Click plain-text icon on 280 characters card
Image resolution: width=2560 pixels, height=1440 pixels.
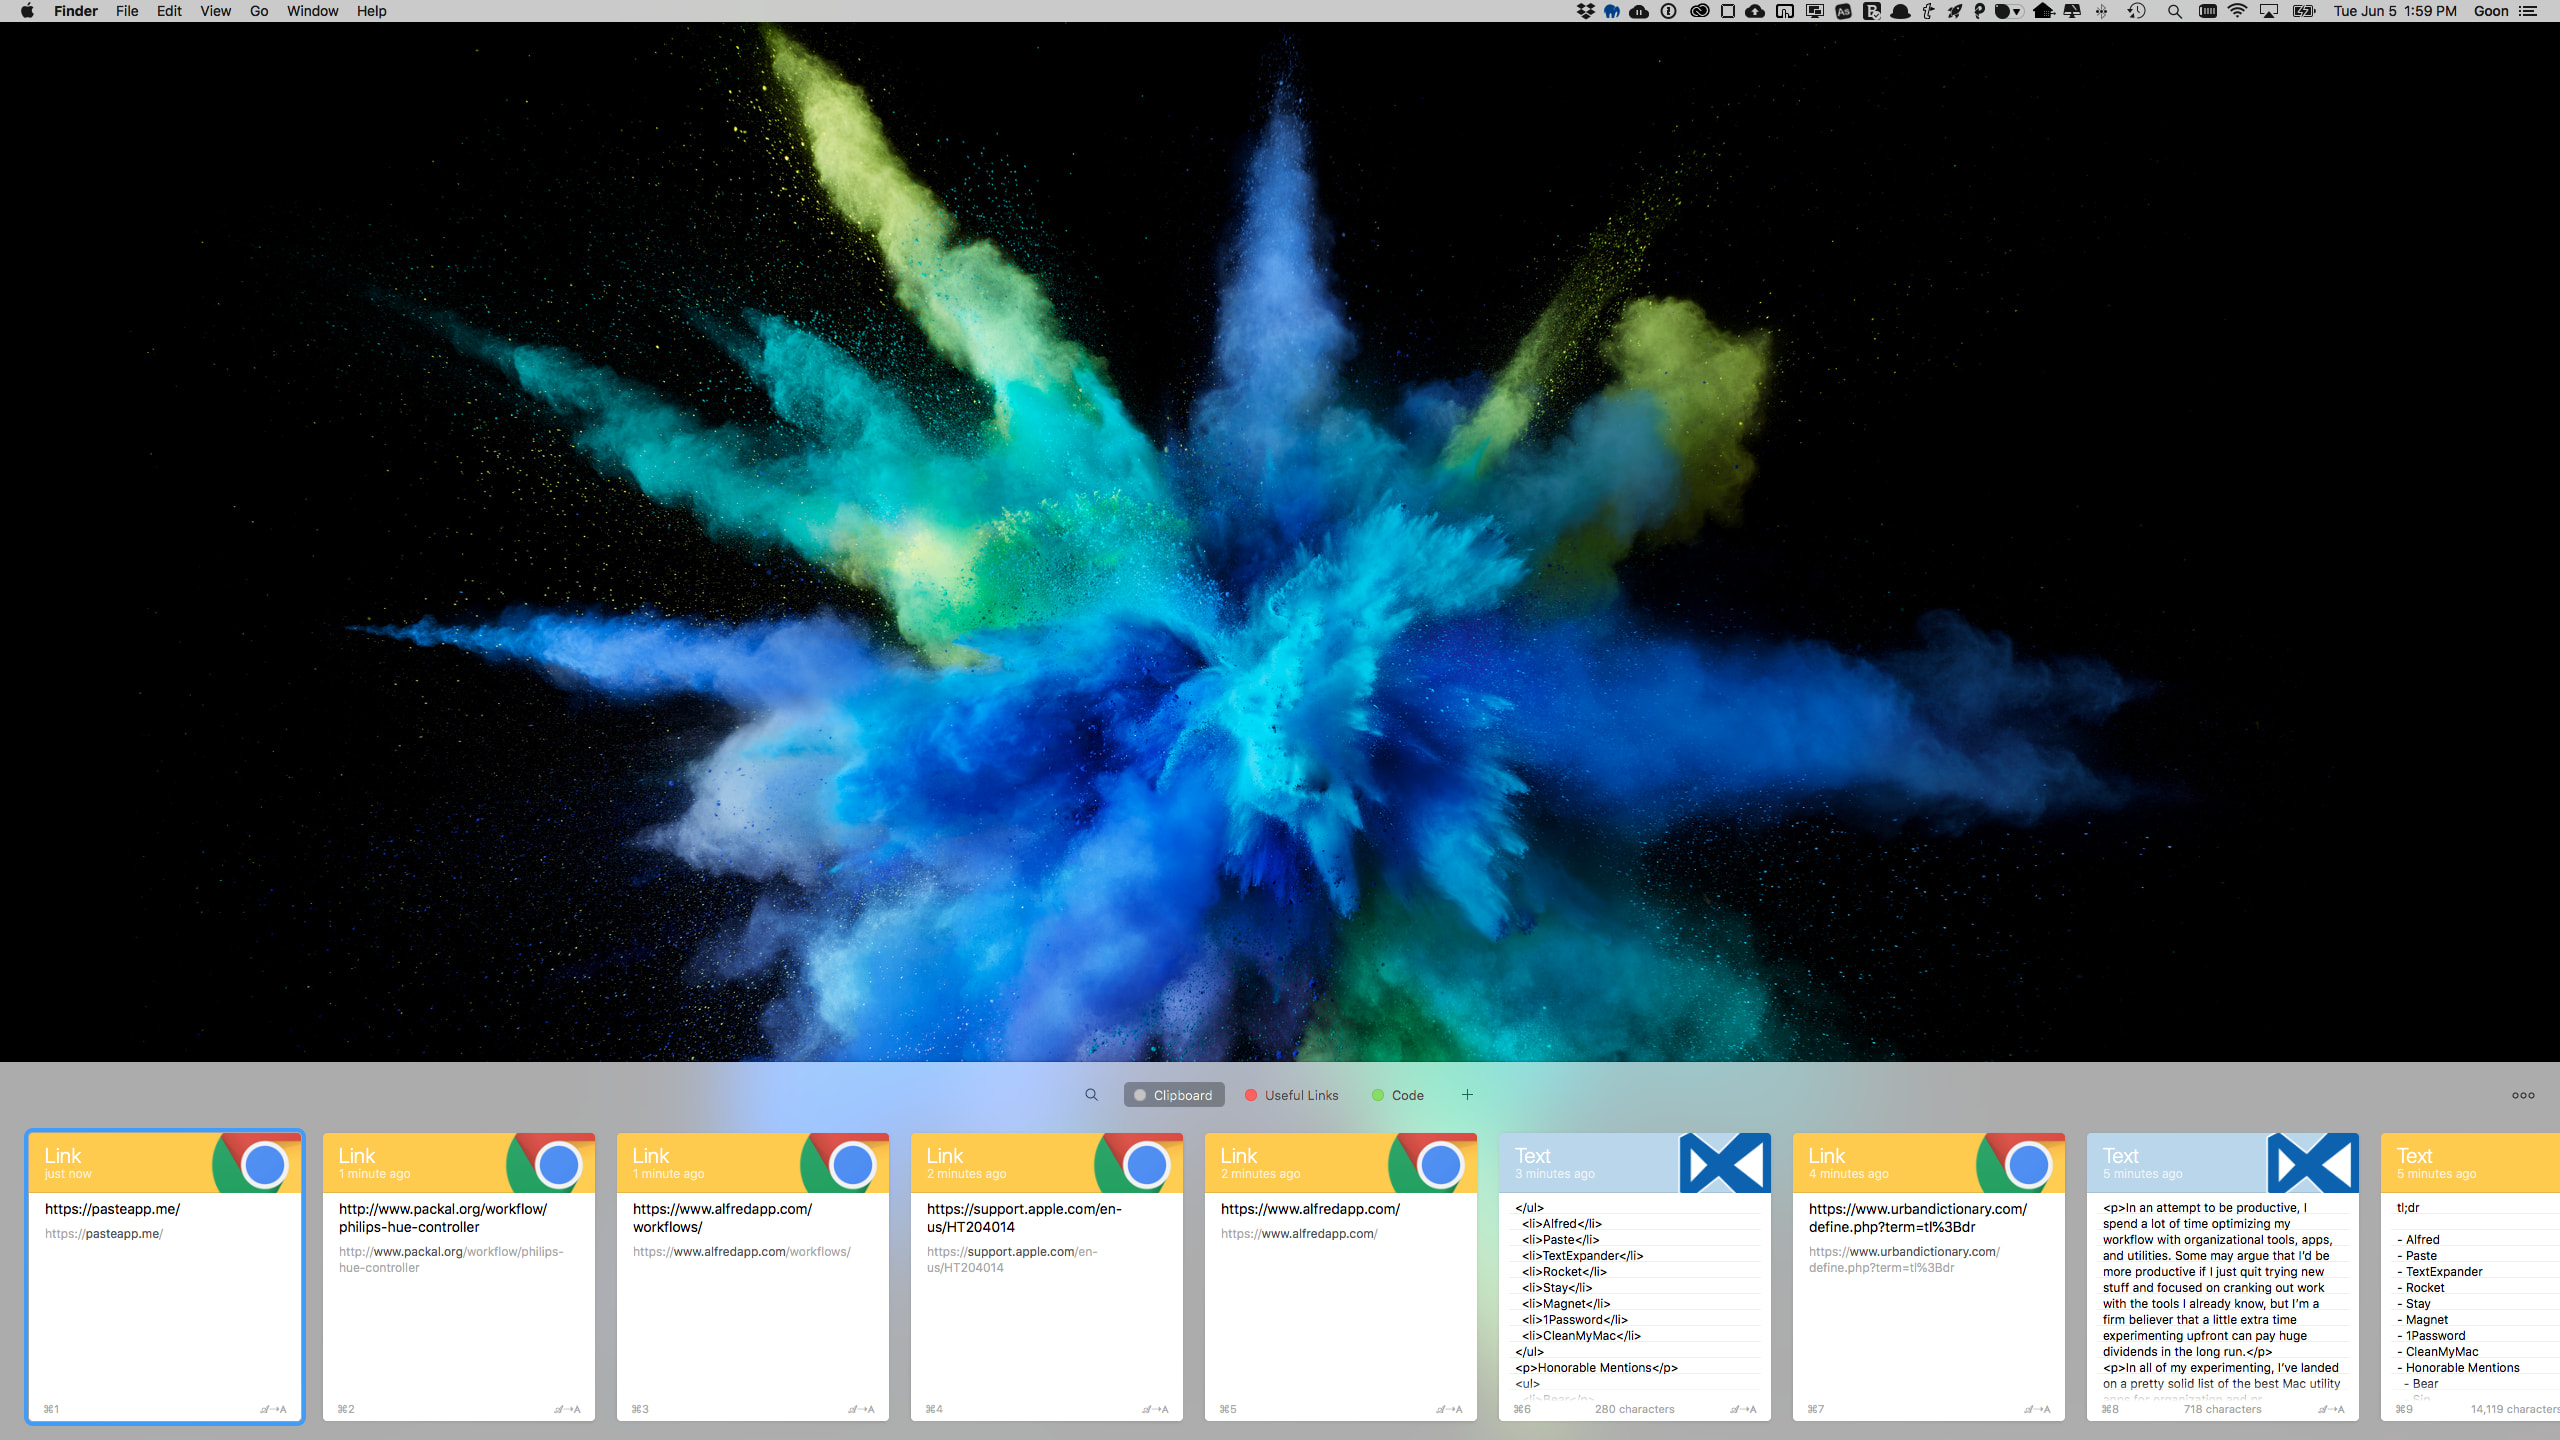click(1743, 1409)
